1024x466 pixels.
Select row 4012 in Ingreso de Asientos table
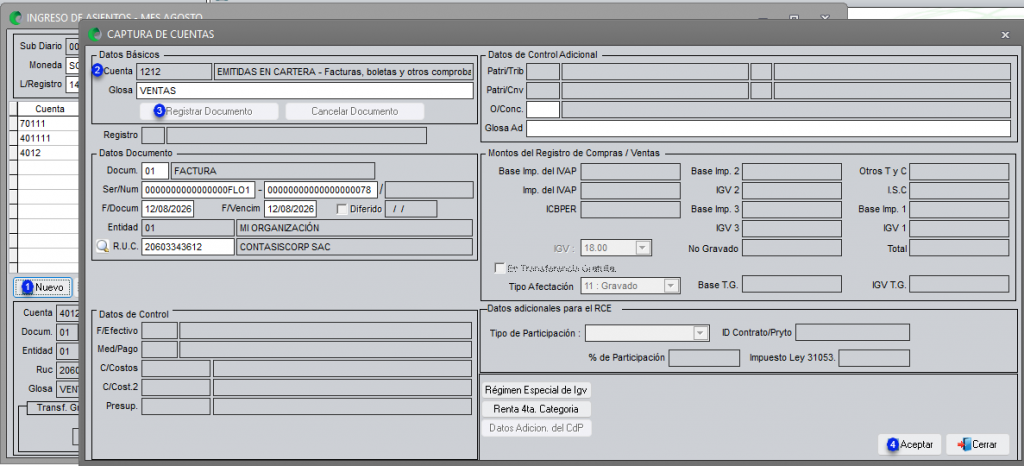tap(47, 152)
